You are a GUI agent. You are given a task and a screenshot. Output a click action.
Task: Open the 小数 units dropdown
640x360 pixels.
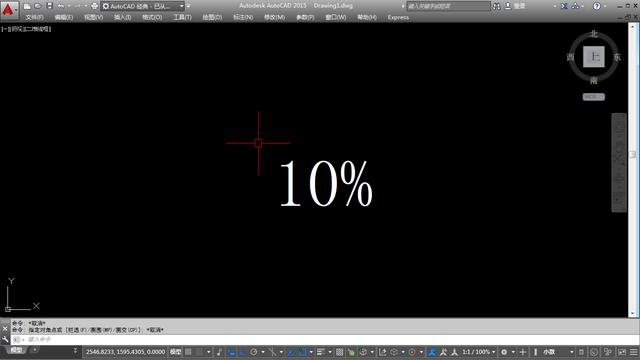(x=558, y=352)
